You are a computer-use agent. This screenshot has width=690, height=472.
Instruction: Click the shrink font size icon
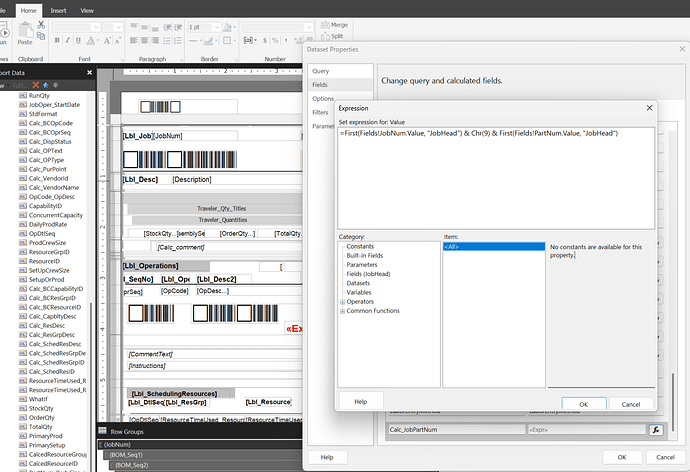[x=117, y=40]
